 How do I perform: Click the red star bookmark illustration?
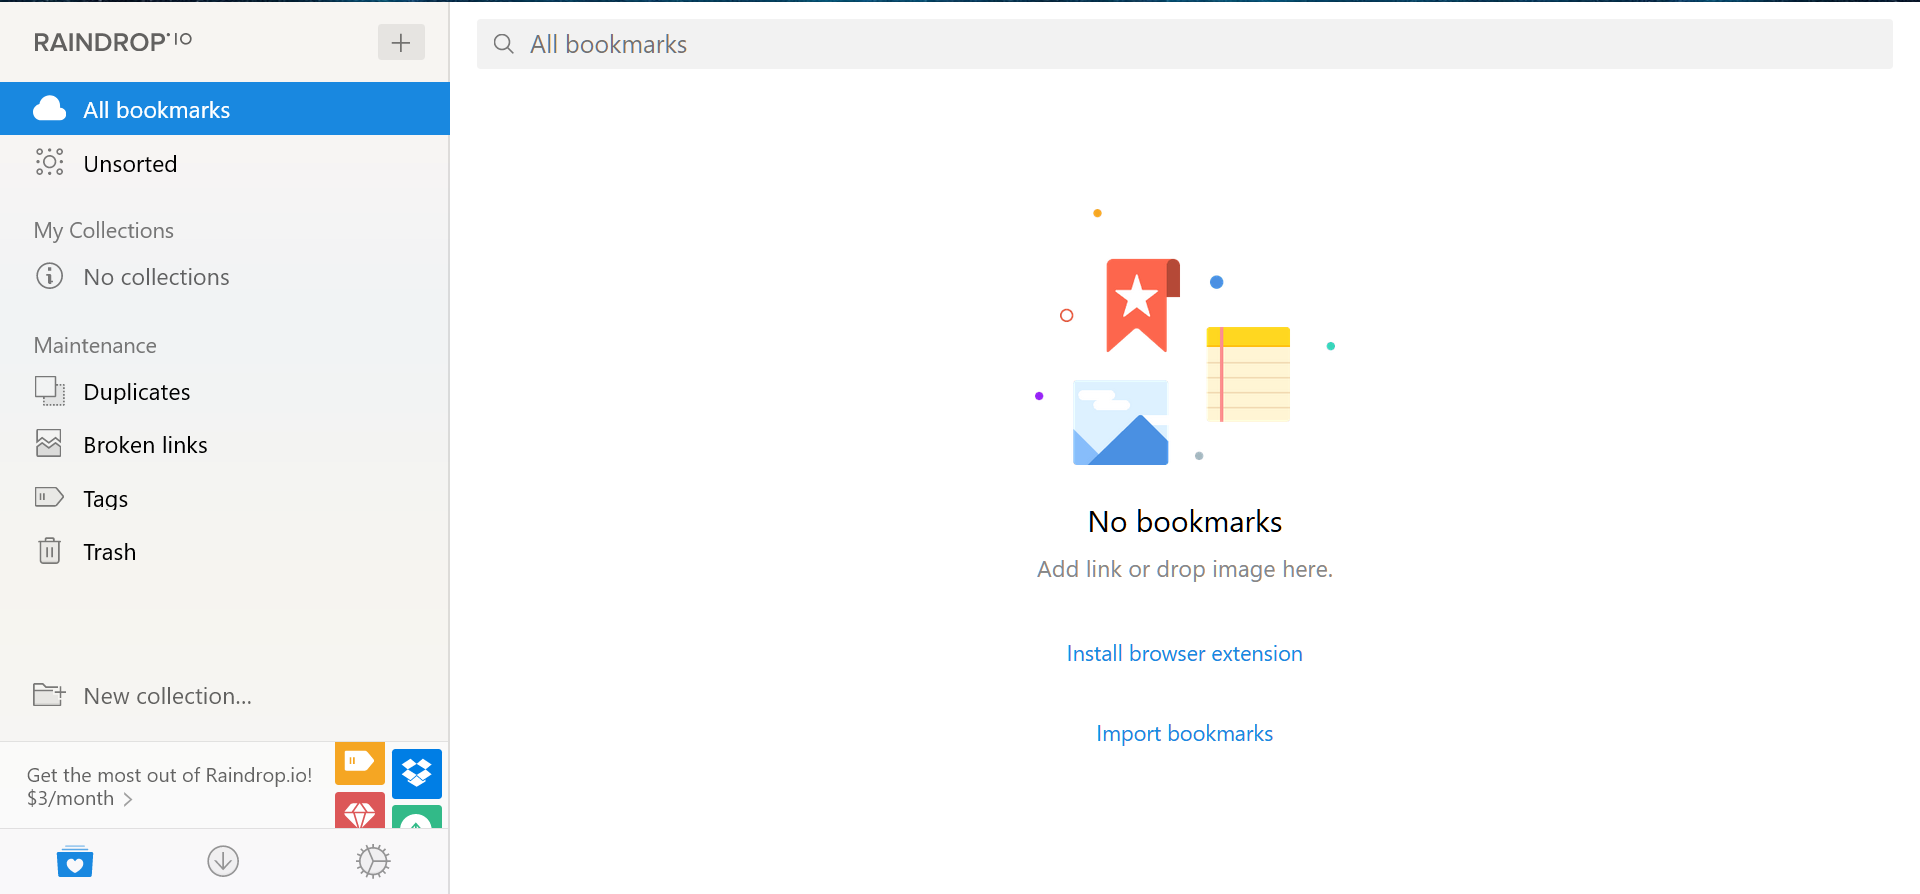(x=1142, y=305)
